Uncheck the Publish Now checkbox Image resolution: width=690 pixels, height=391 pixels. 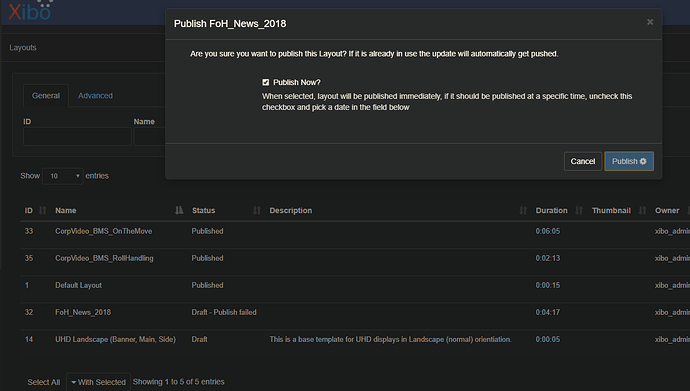[x=265, y=82]
